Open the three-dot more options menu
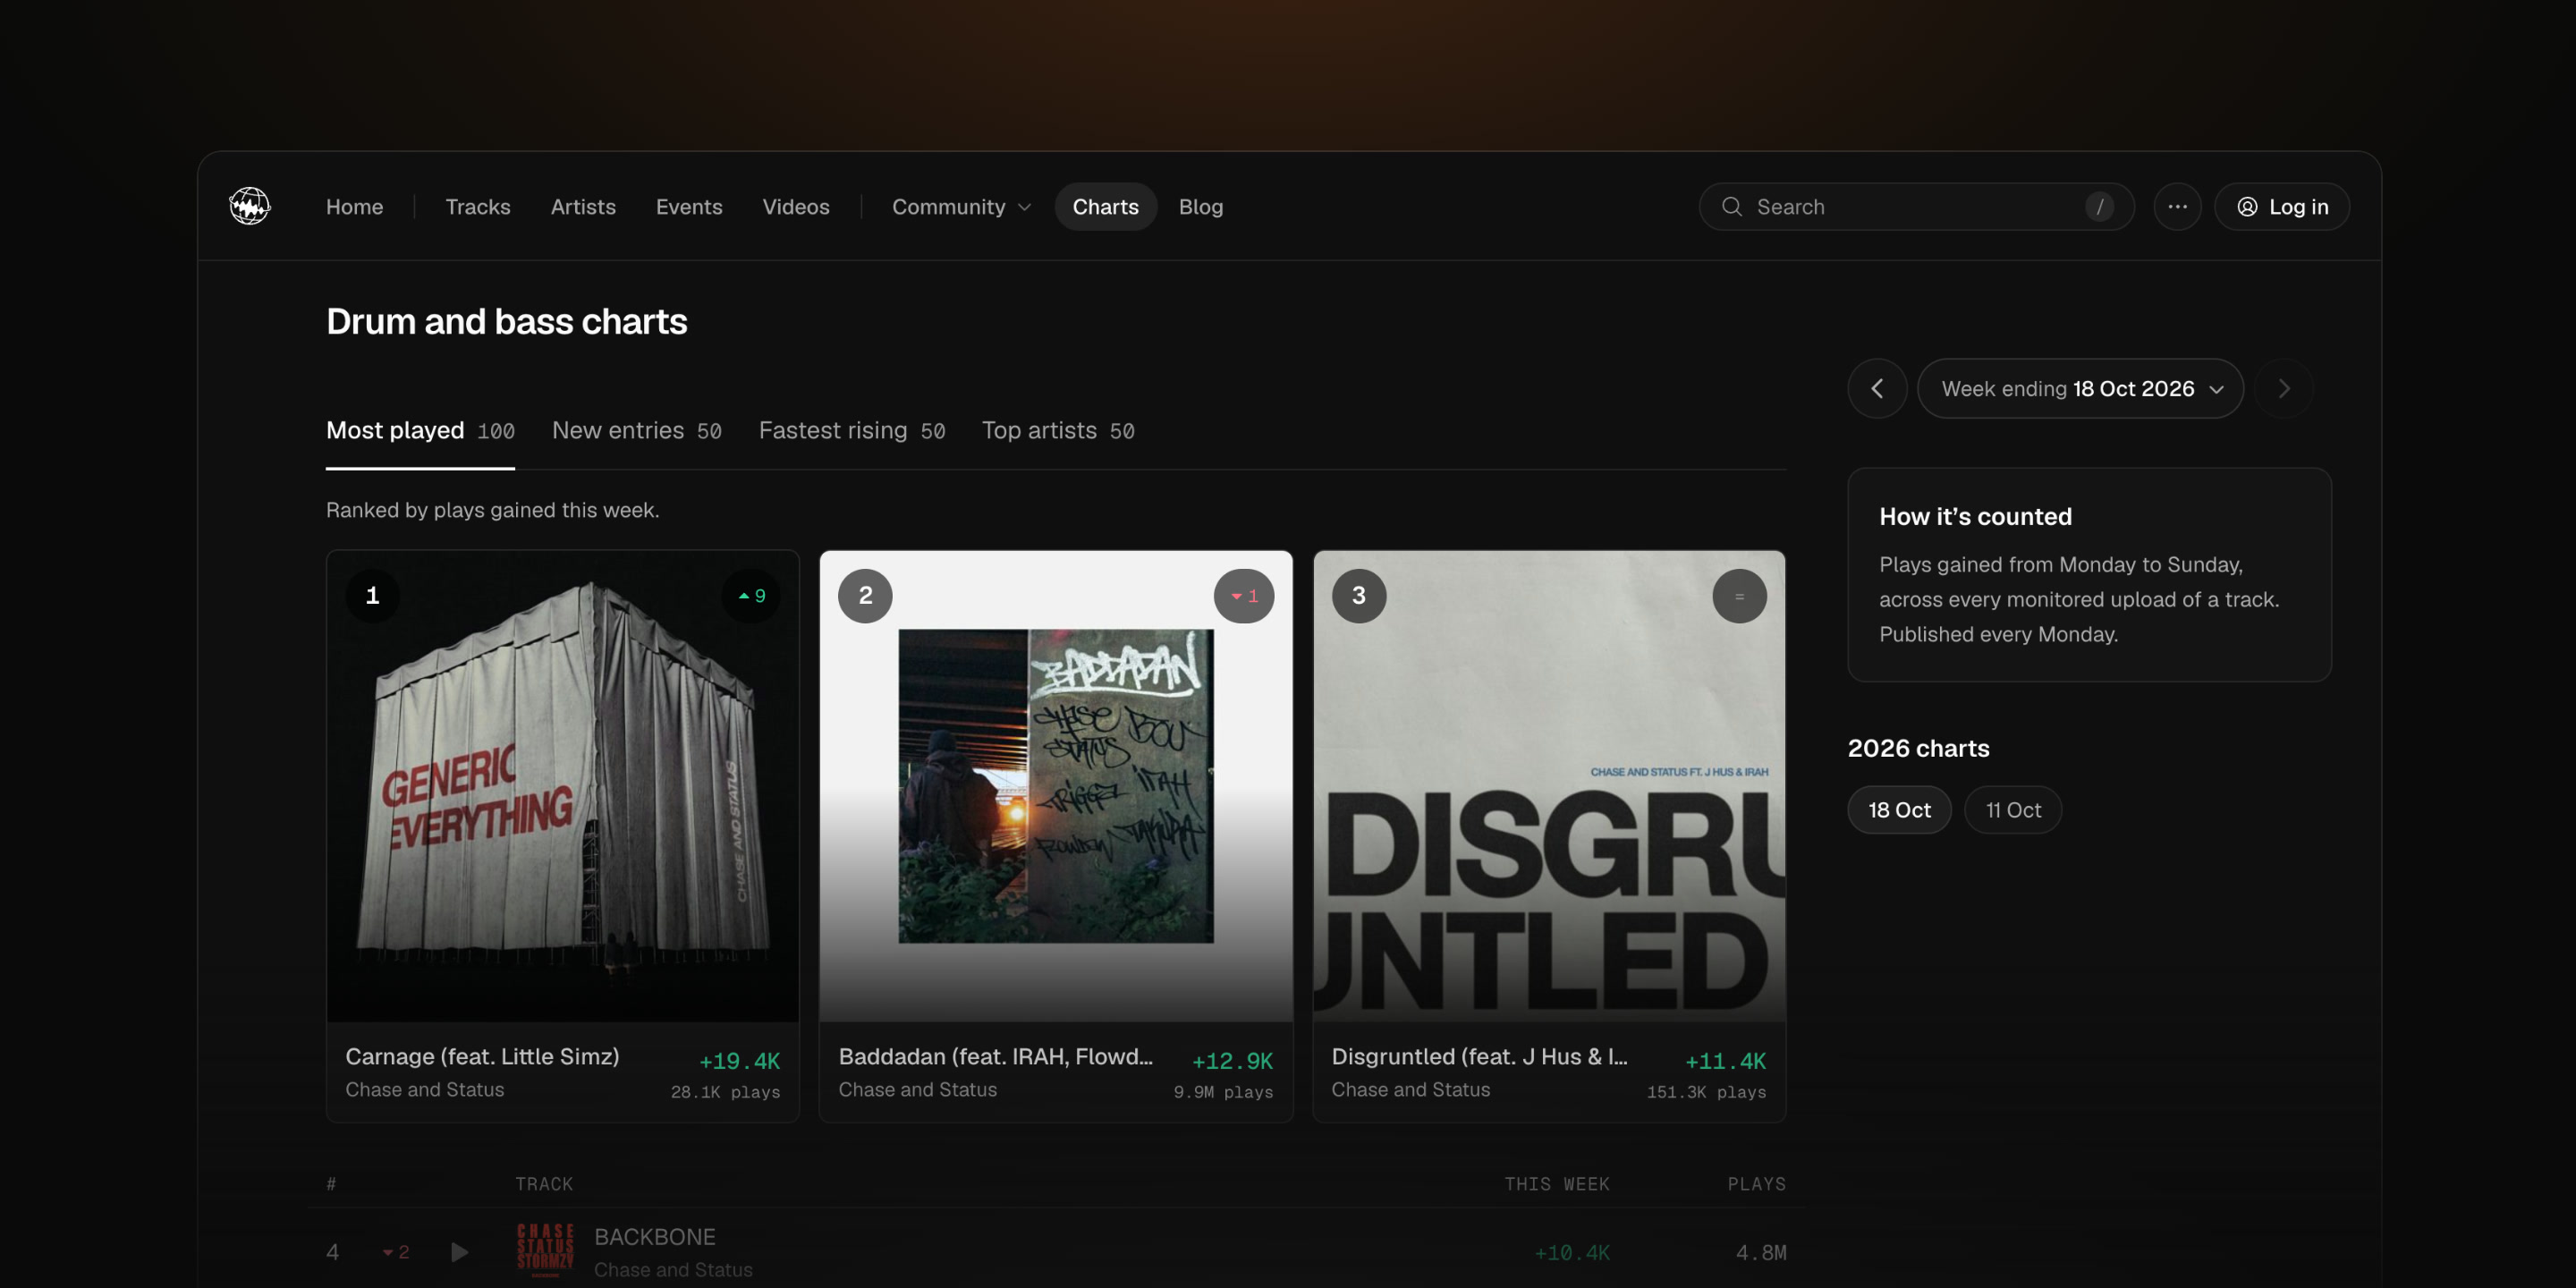Image resolution: width=2576 pixels, height=1288 pixels. (2177, 206)
